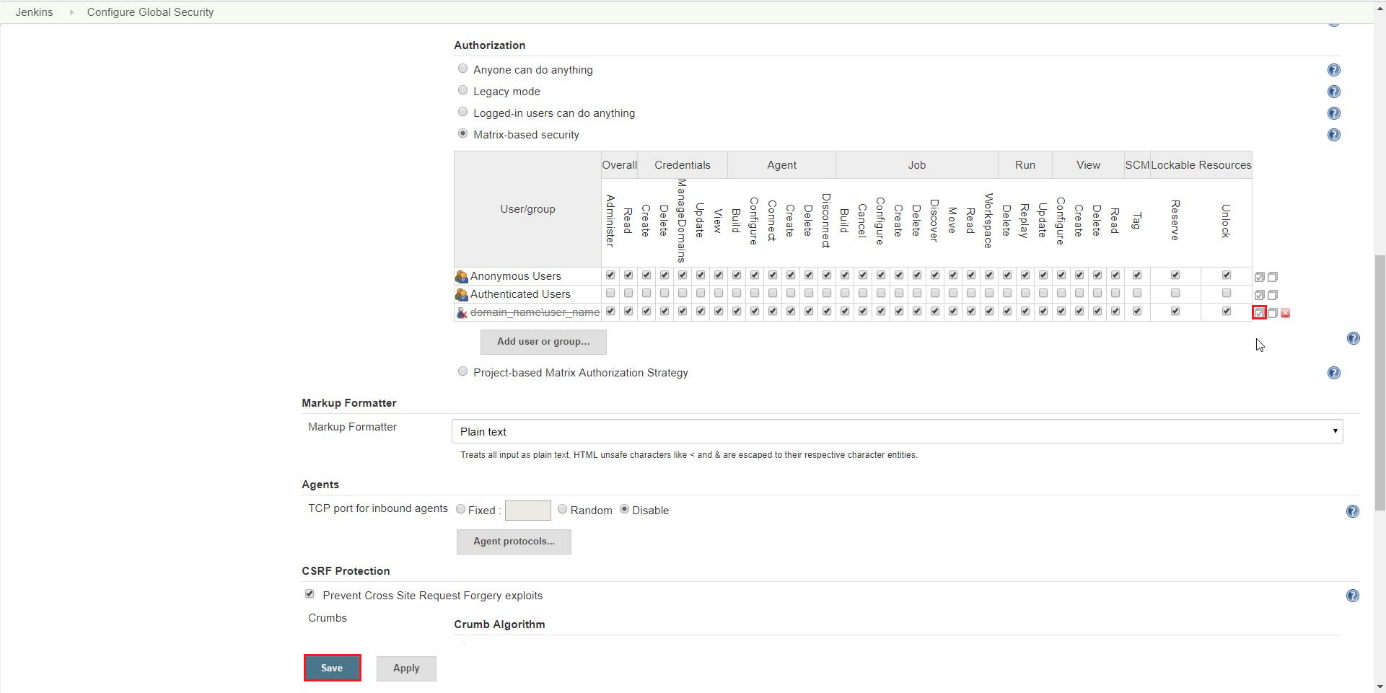Click the Lockable Resources column group header
Image resolution: width=1386 pixels, height=693 pixels.
pyautogui.click(x=1201, y=165)
